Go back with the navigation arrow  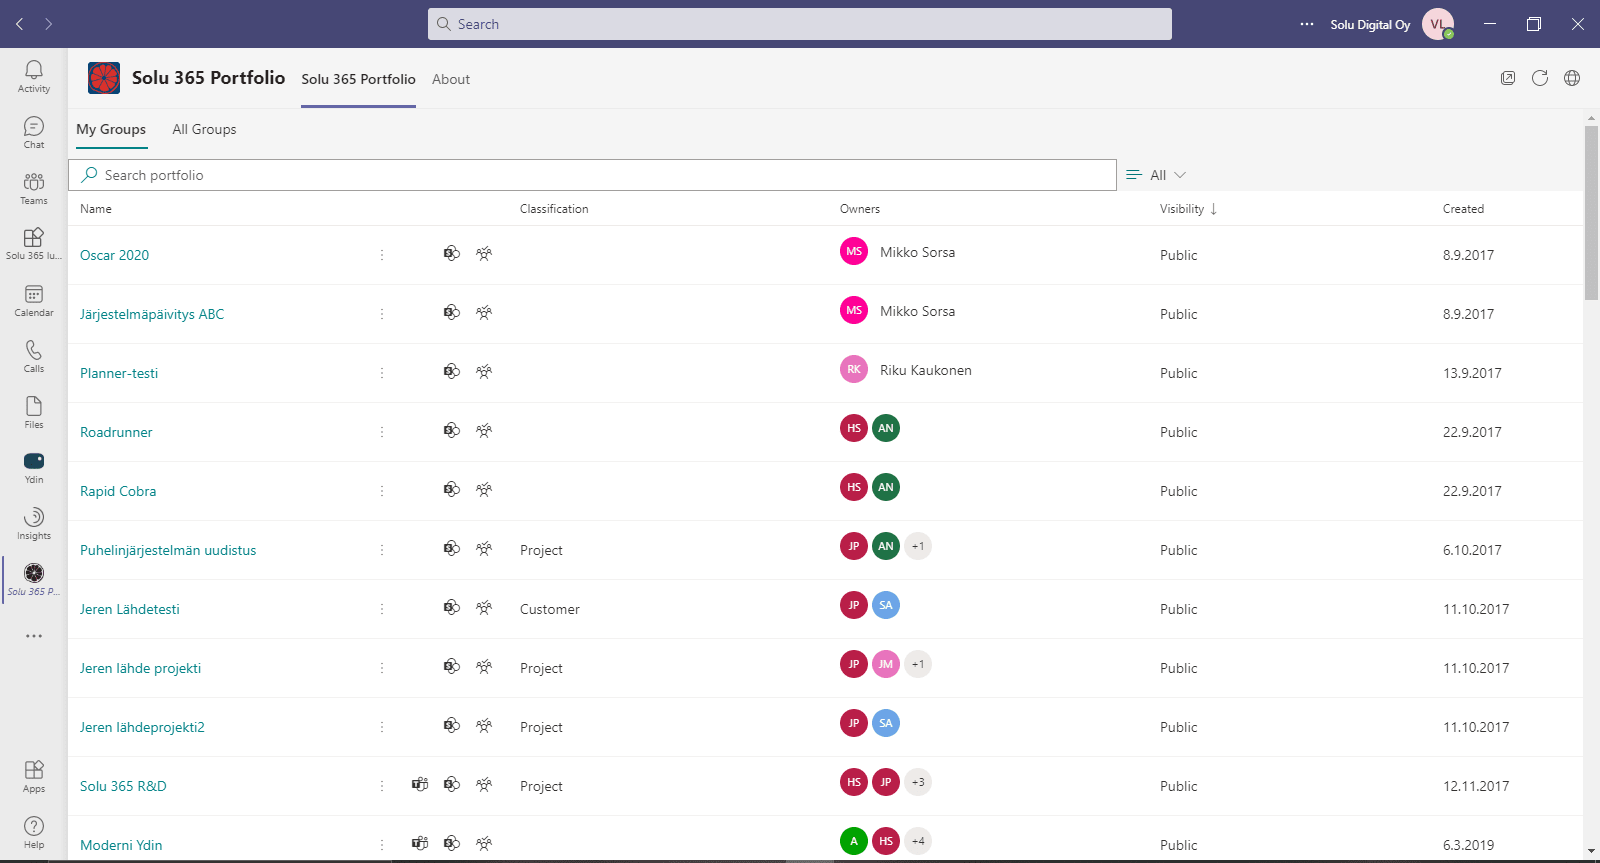[x=20, y=24]
